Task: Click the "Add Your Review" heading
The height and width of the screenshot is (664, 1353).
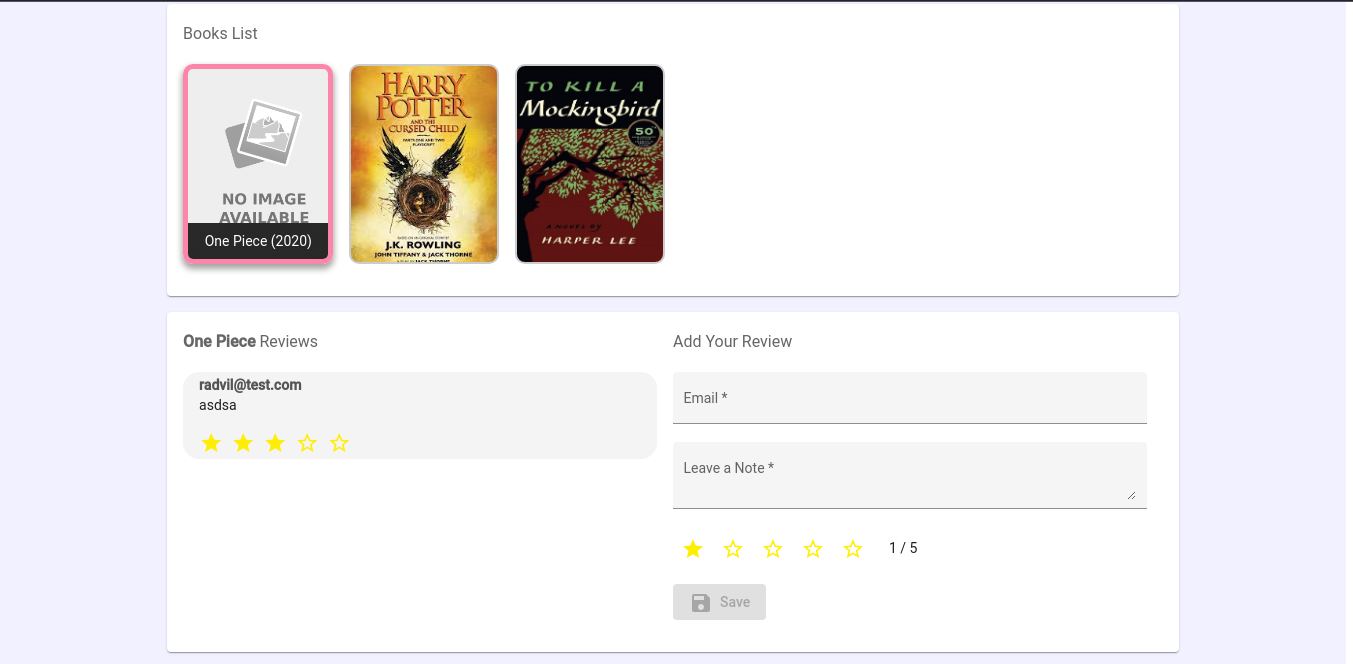Action: [732, 341]
